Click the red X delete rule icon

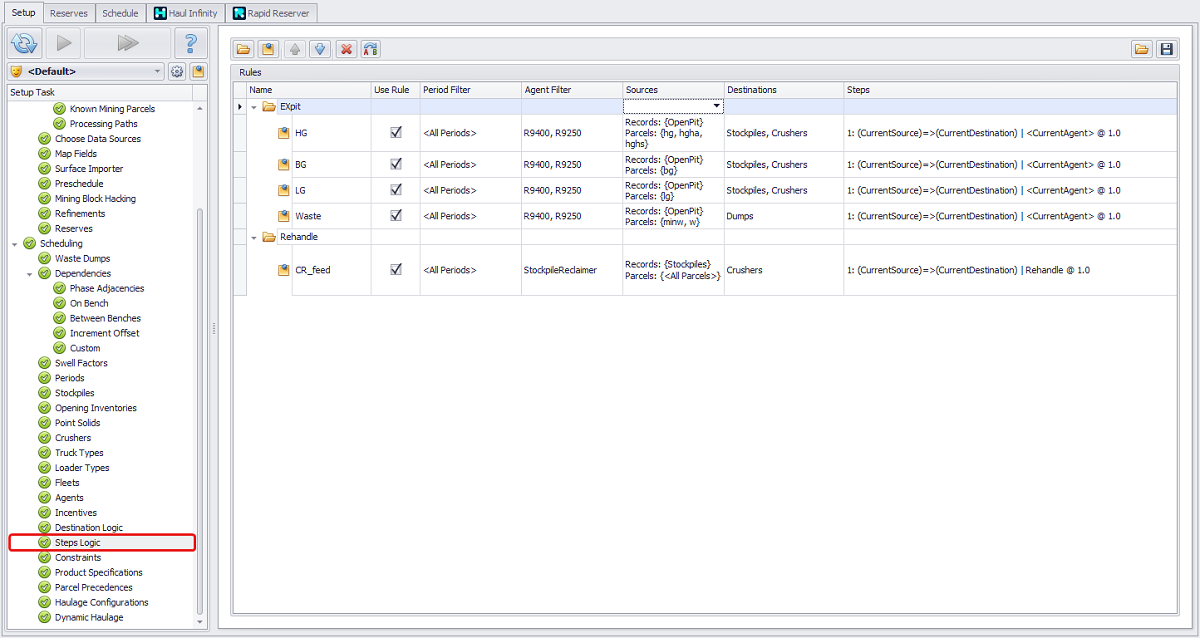(x=345, y=49)
